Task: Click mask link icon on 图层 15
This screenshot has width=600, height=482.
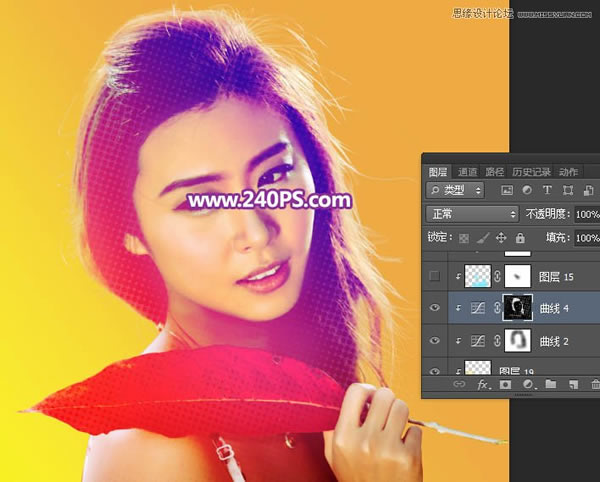Action: [497, 276]
